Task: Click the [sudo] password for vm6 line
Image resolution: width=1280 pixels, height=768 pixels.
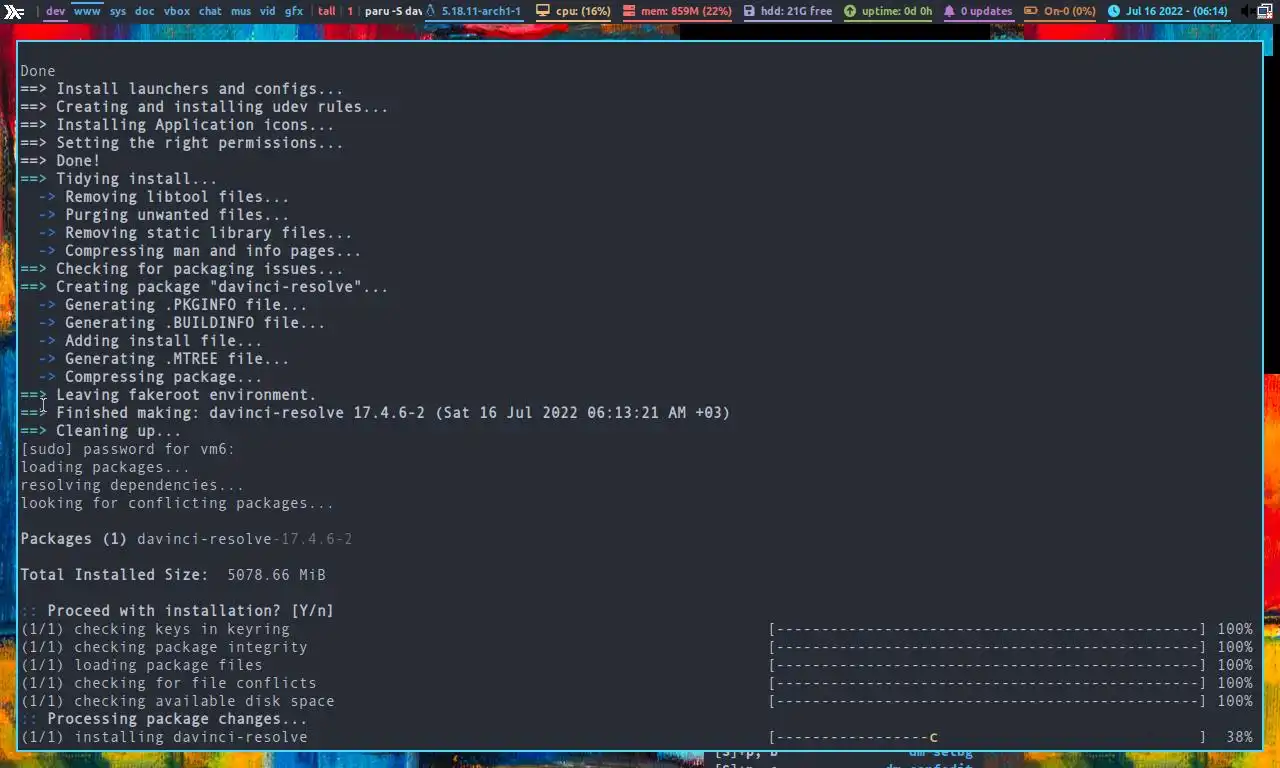Action: pyautogui.click(x=128, y=449)
